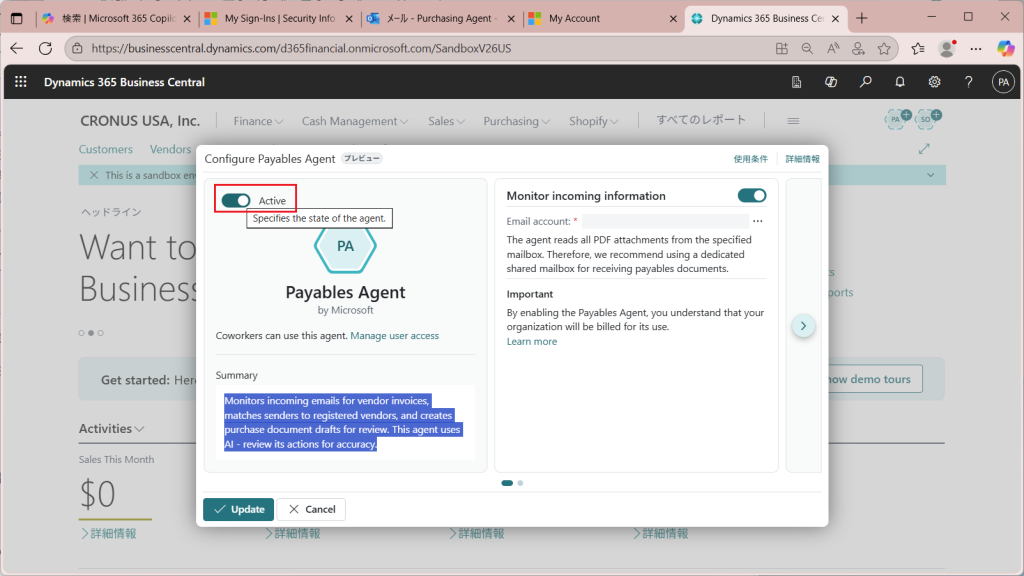Open the 使用条件 link
This screenshot has width=1024, height=576.
[x=750, y=159]
